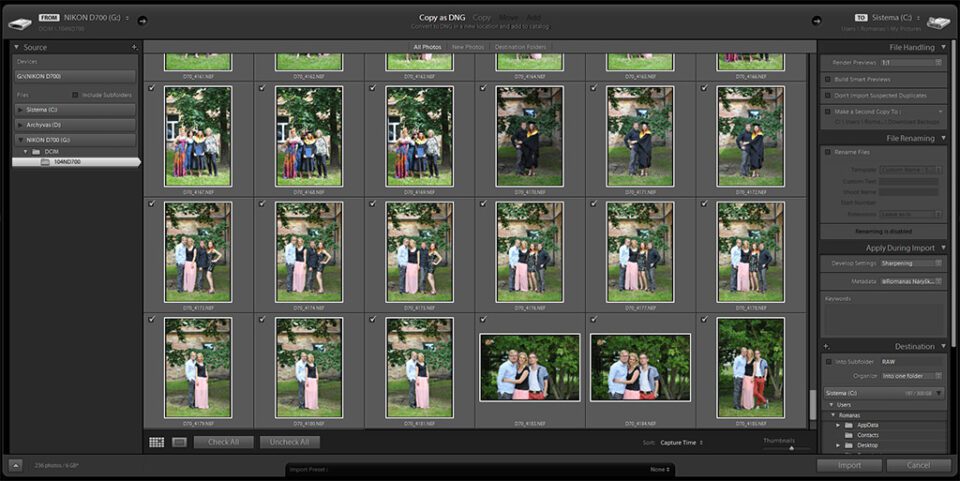Collapse Source panel triangle

coord(17,47)
